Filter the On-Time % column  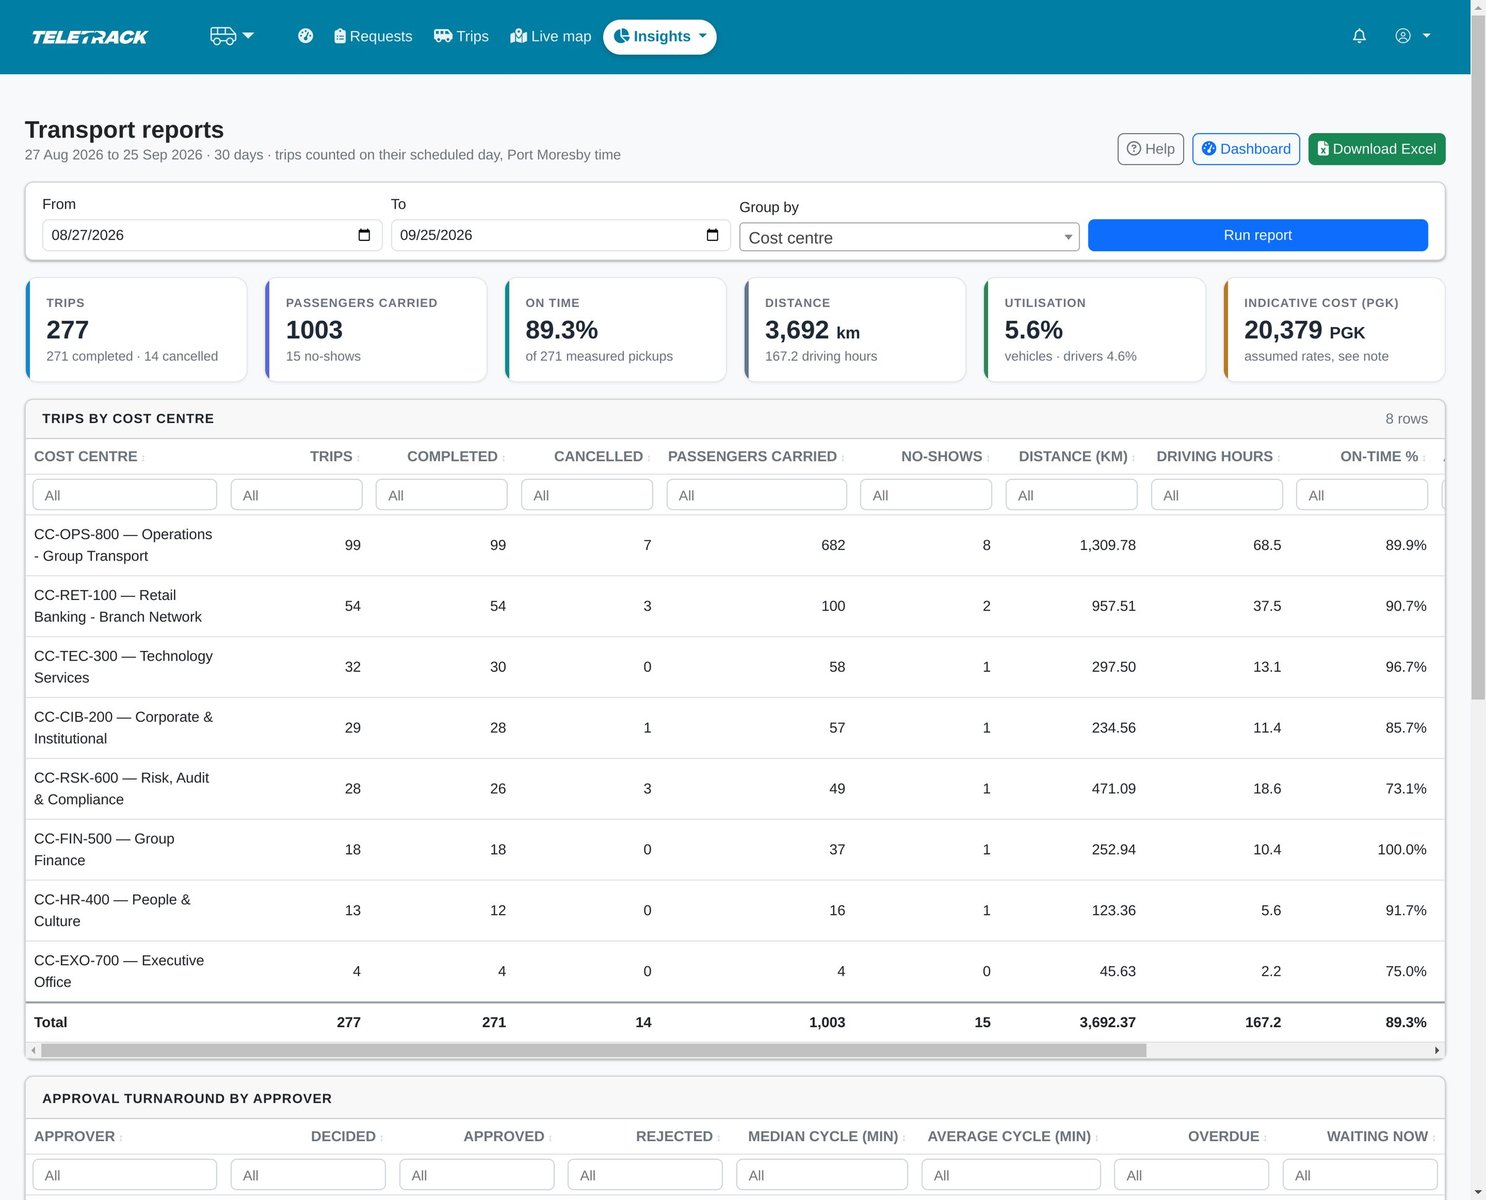1362,495
